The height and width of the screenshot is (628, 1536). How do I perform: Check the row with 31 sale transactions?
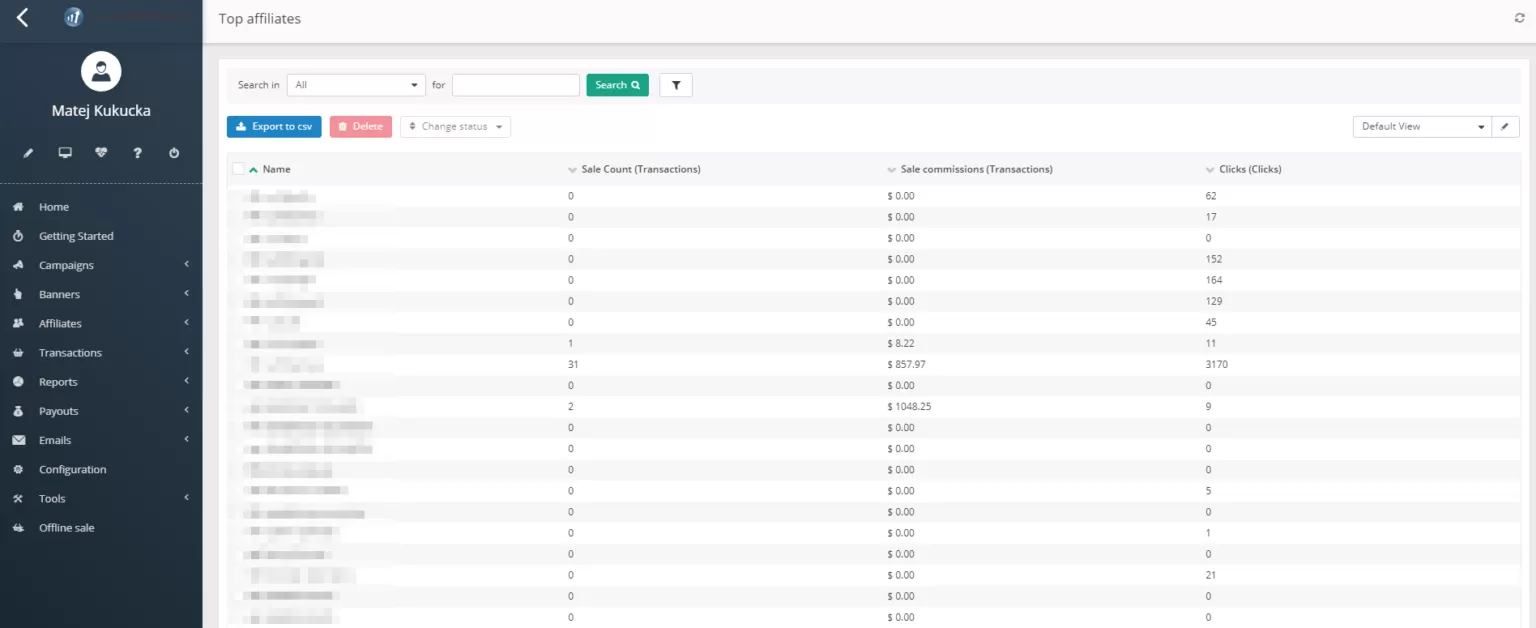(238, 364)
